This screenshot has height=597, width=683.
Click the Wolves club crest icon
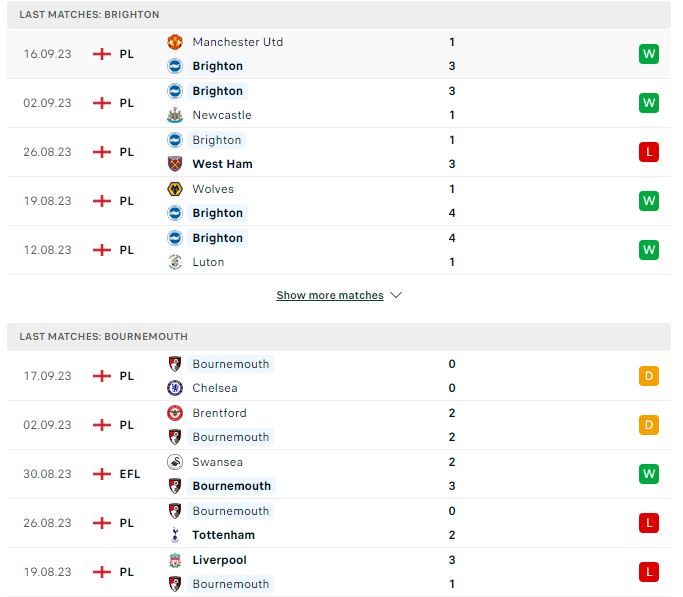coord(175,189)
